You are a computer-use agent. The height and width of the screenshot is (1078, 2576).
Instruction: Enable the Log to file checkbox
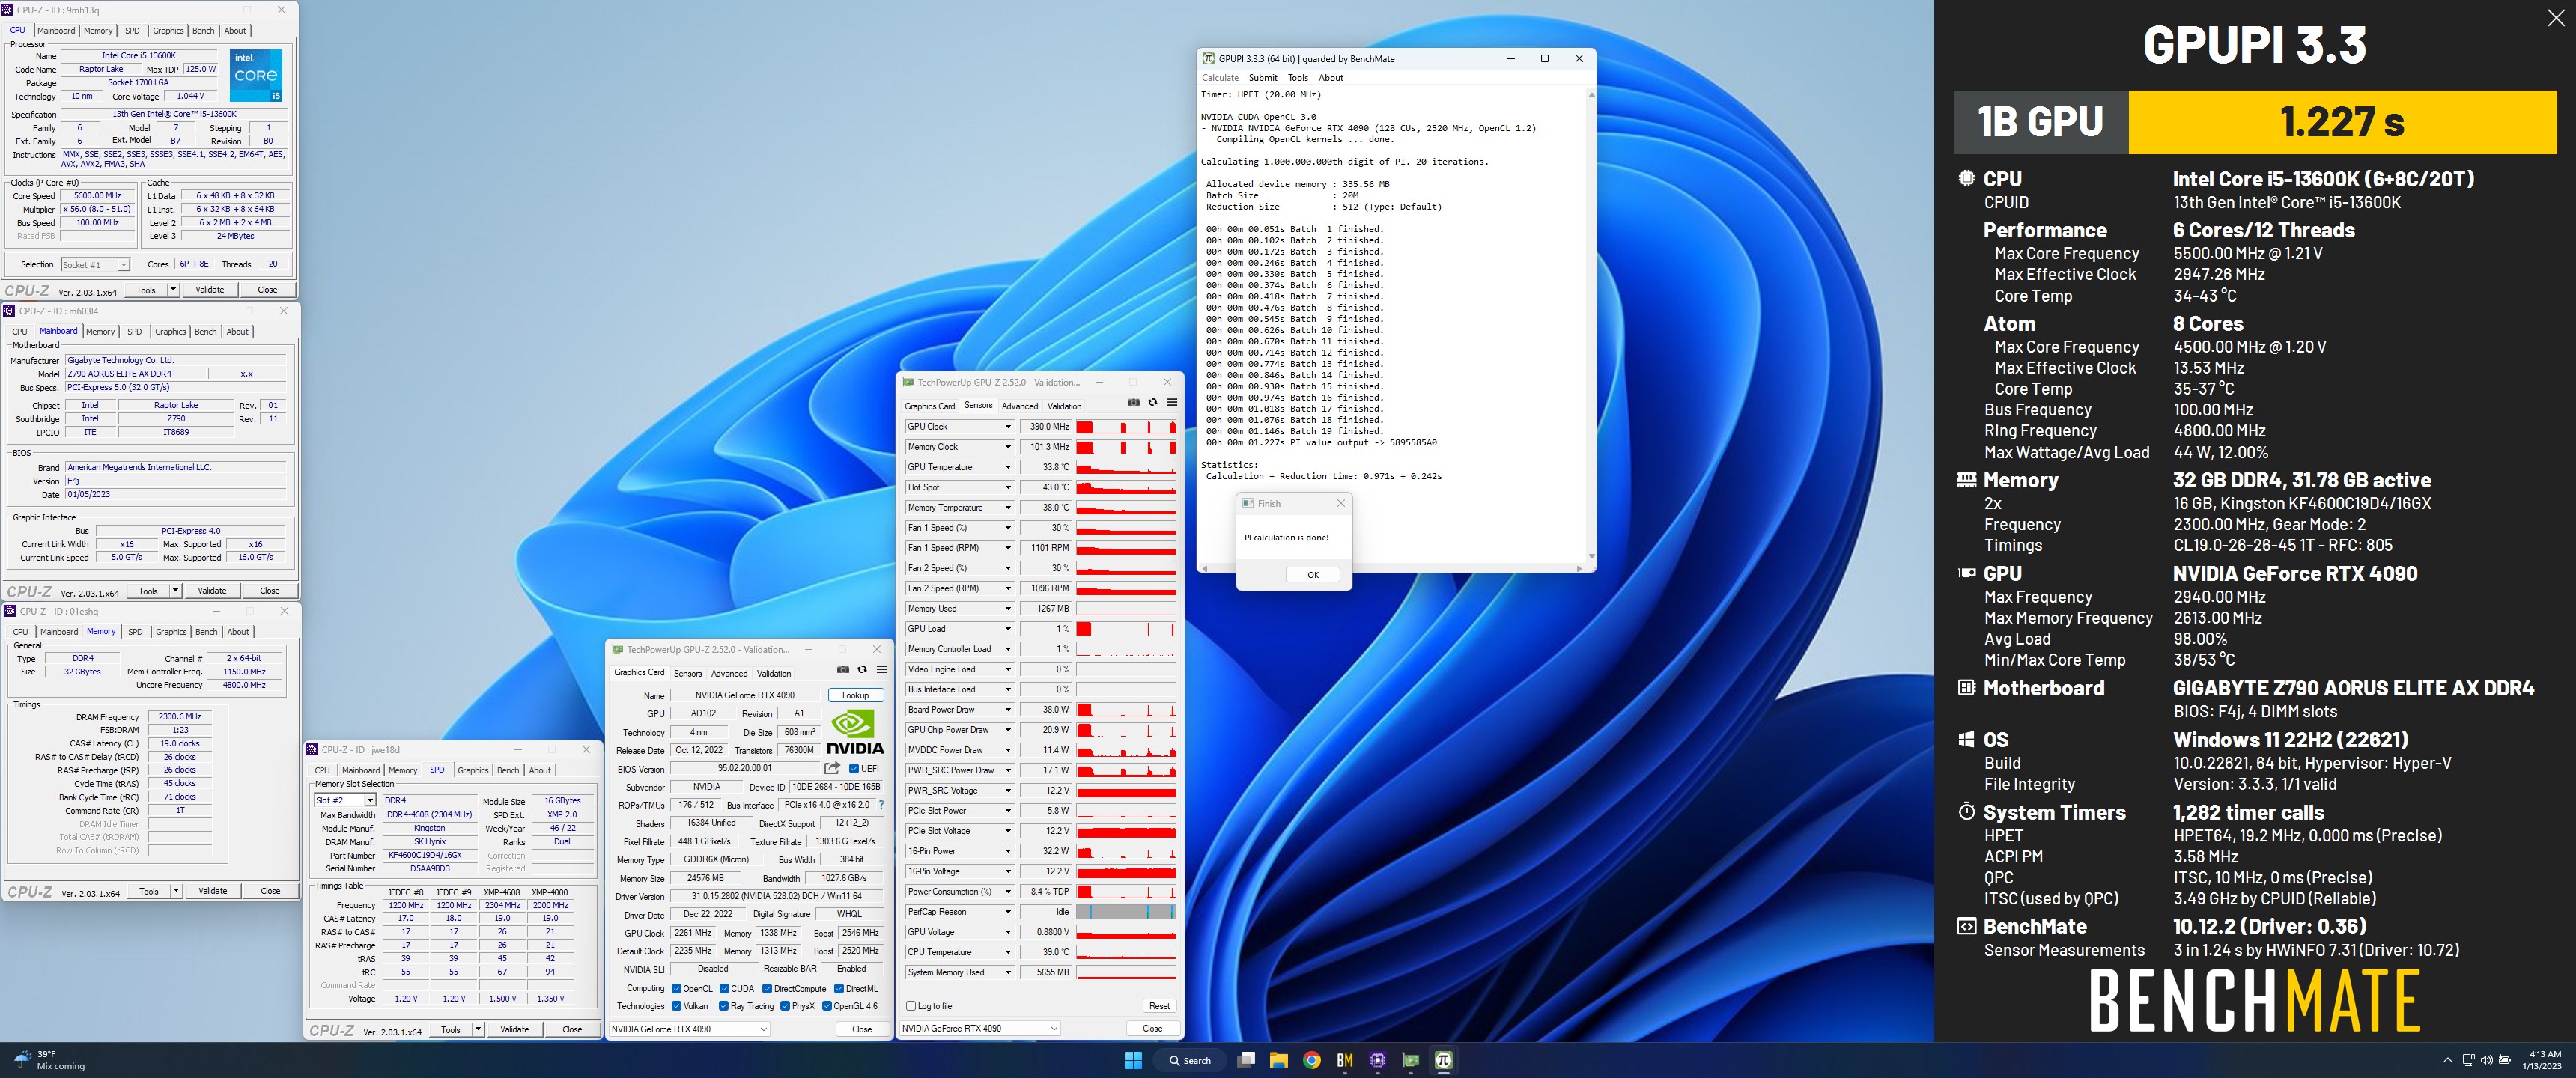(x=910, y=1006)
